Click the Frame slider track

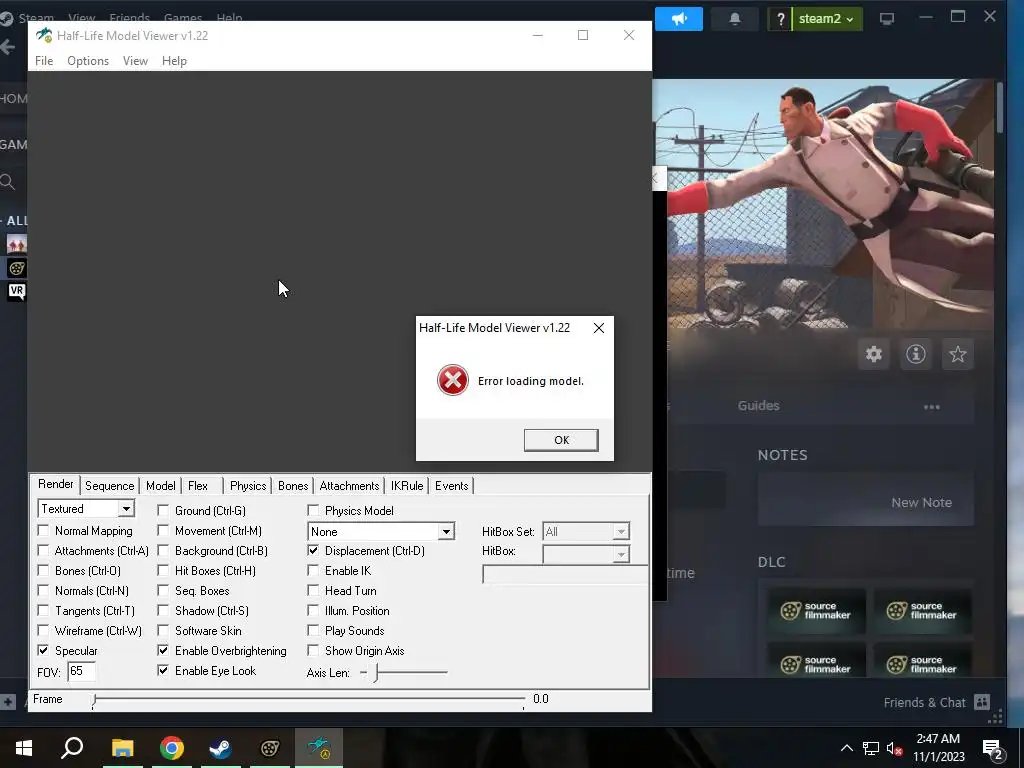(x=308, y=699)
